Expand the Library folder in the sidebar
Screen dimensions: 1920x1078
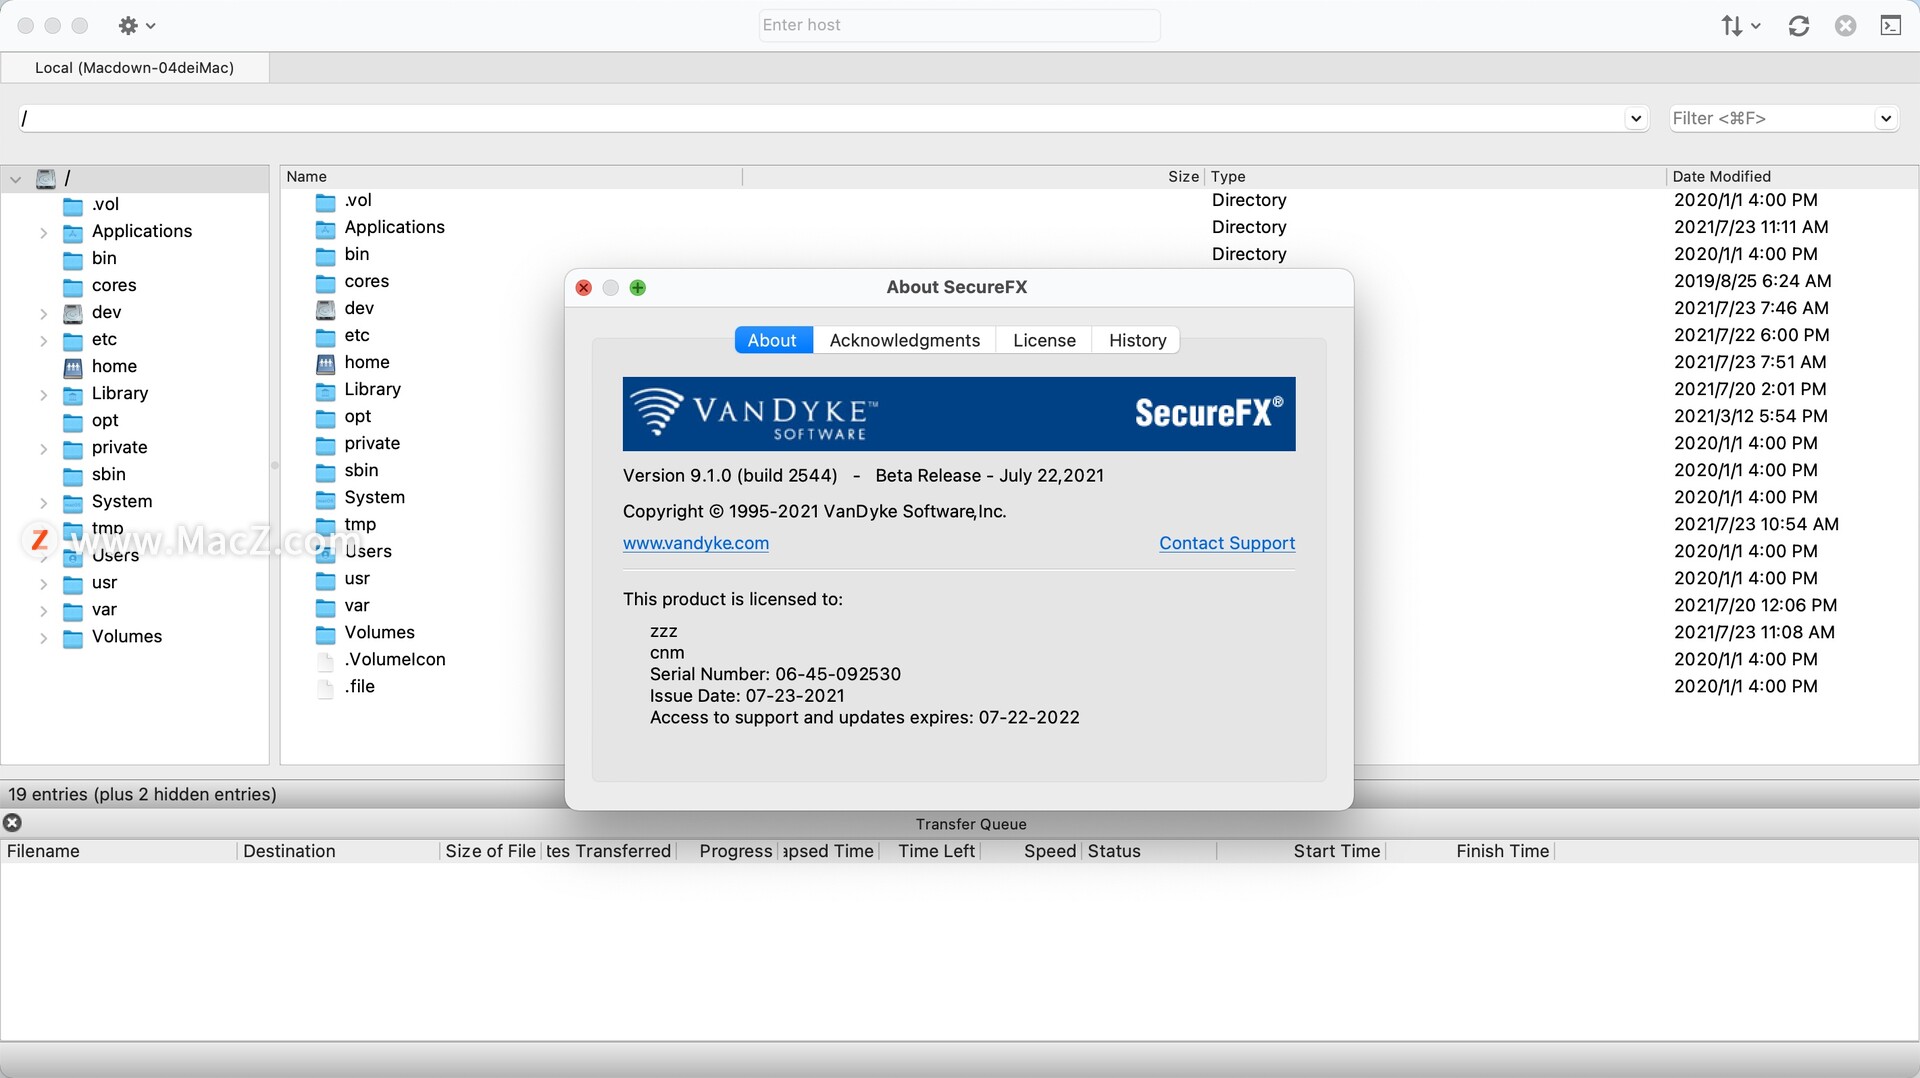click(42, 395)
